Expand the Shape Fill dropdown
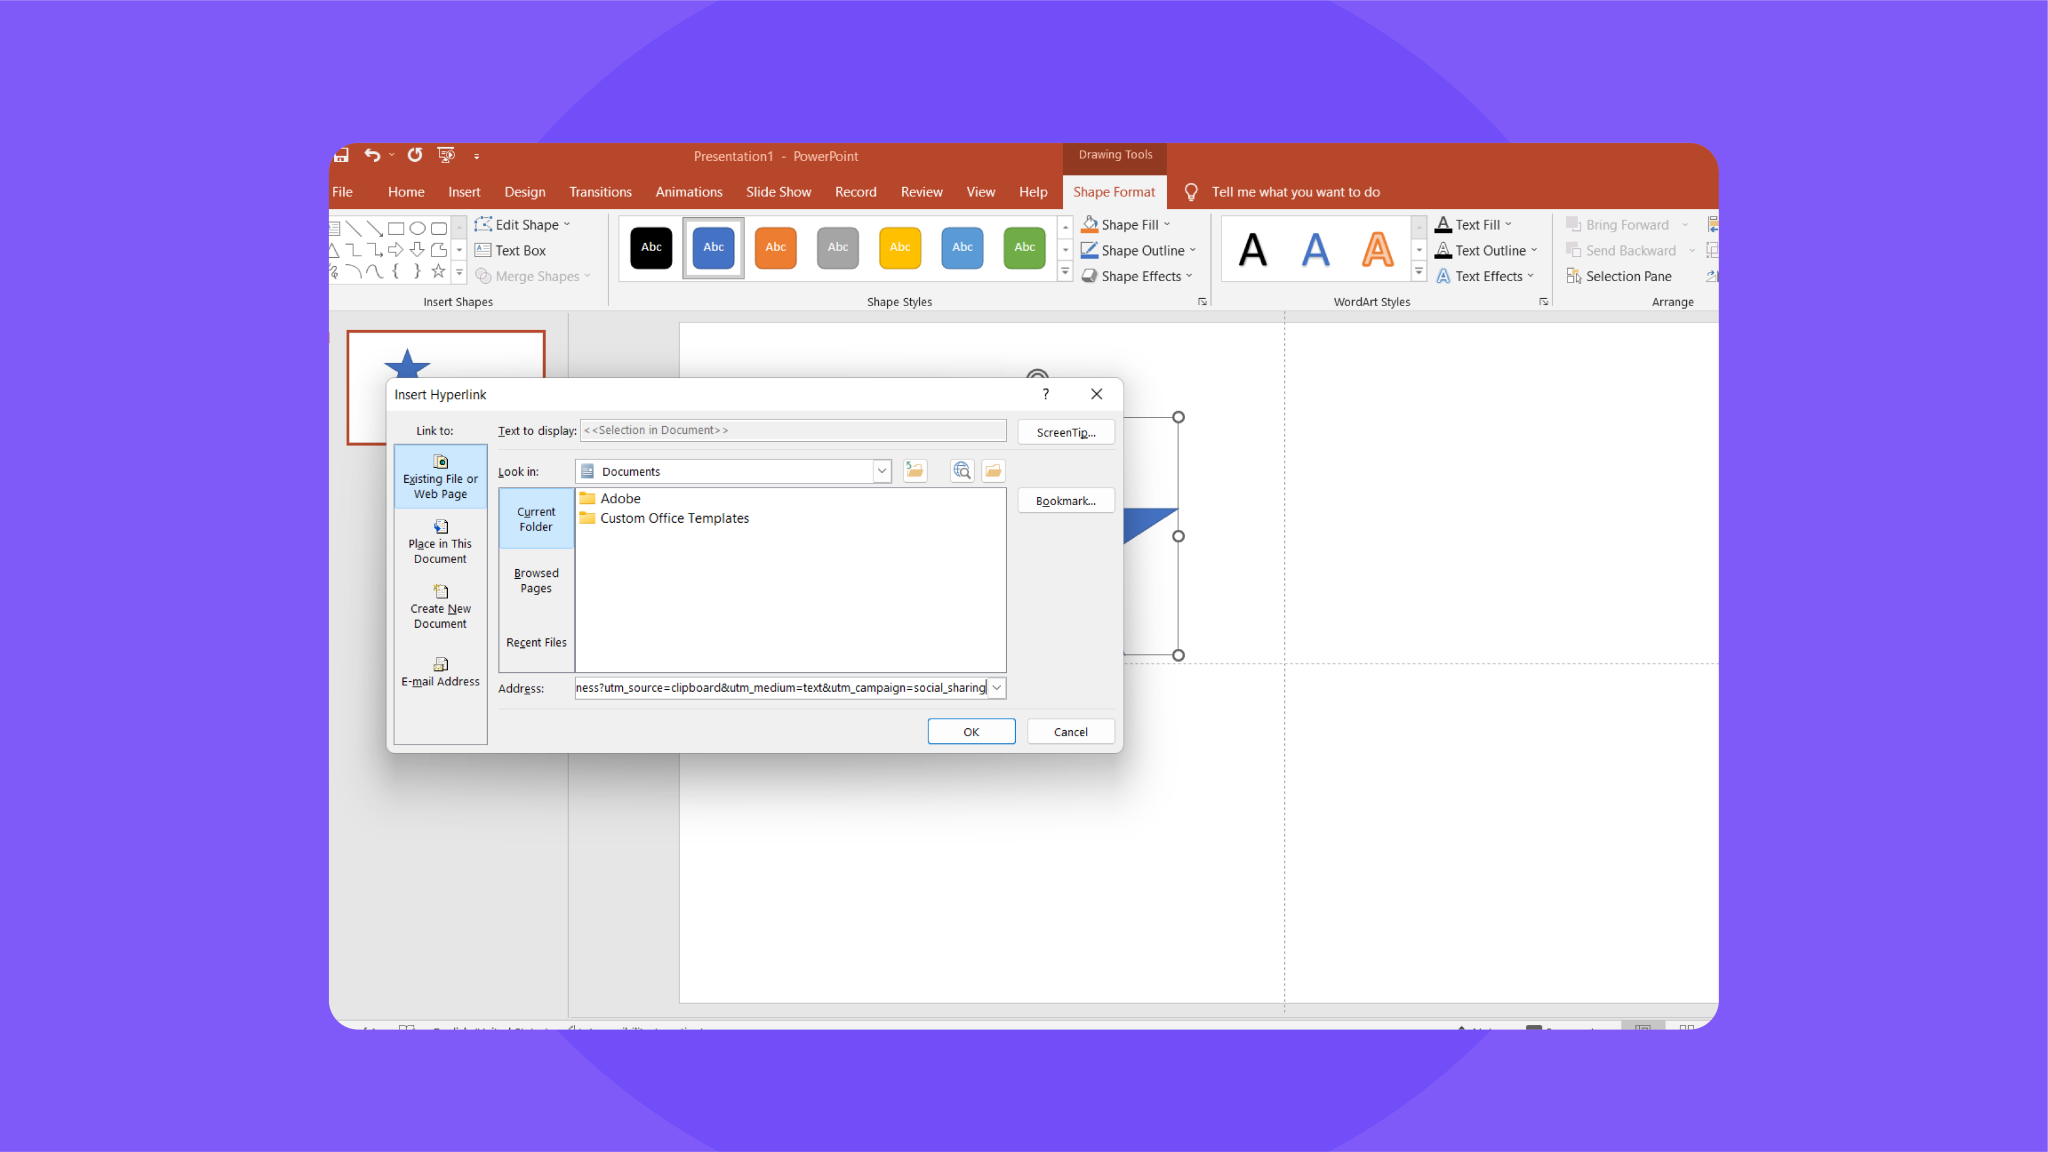Screen dimensions: 2048x1152 (1169, 224)
